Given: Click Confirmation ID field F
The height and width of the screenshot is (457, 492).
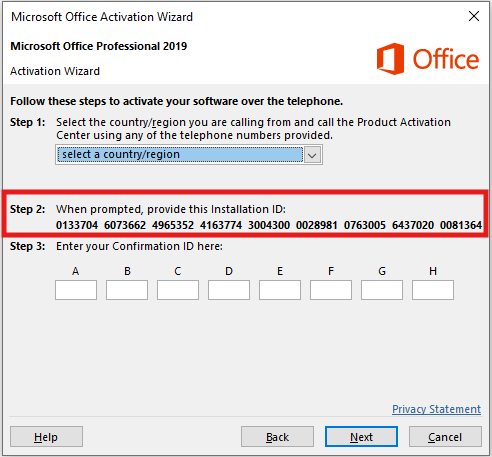Looking at the screenshot, I should pyautogui.click(x=331, y=290).
